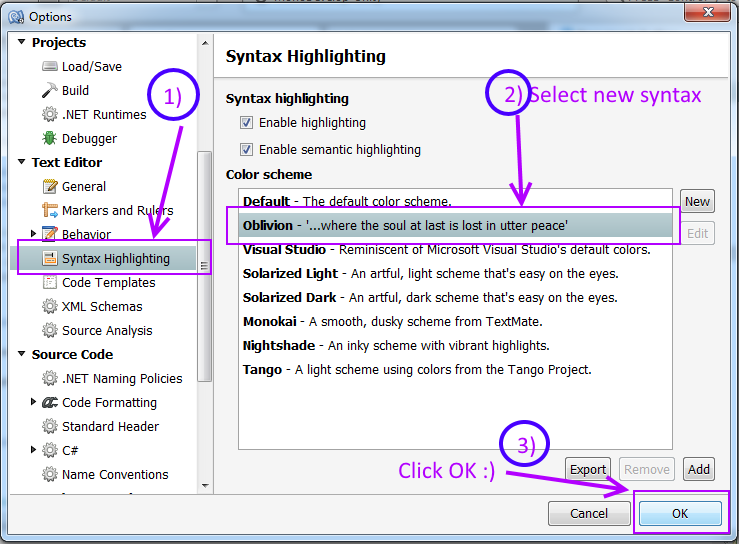Toggle the Enable semantic highlighting checkbox
The width and height of the screenshot is (739, 544).
pos(246,149)
